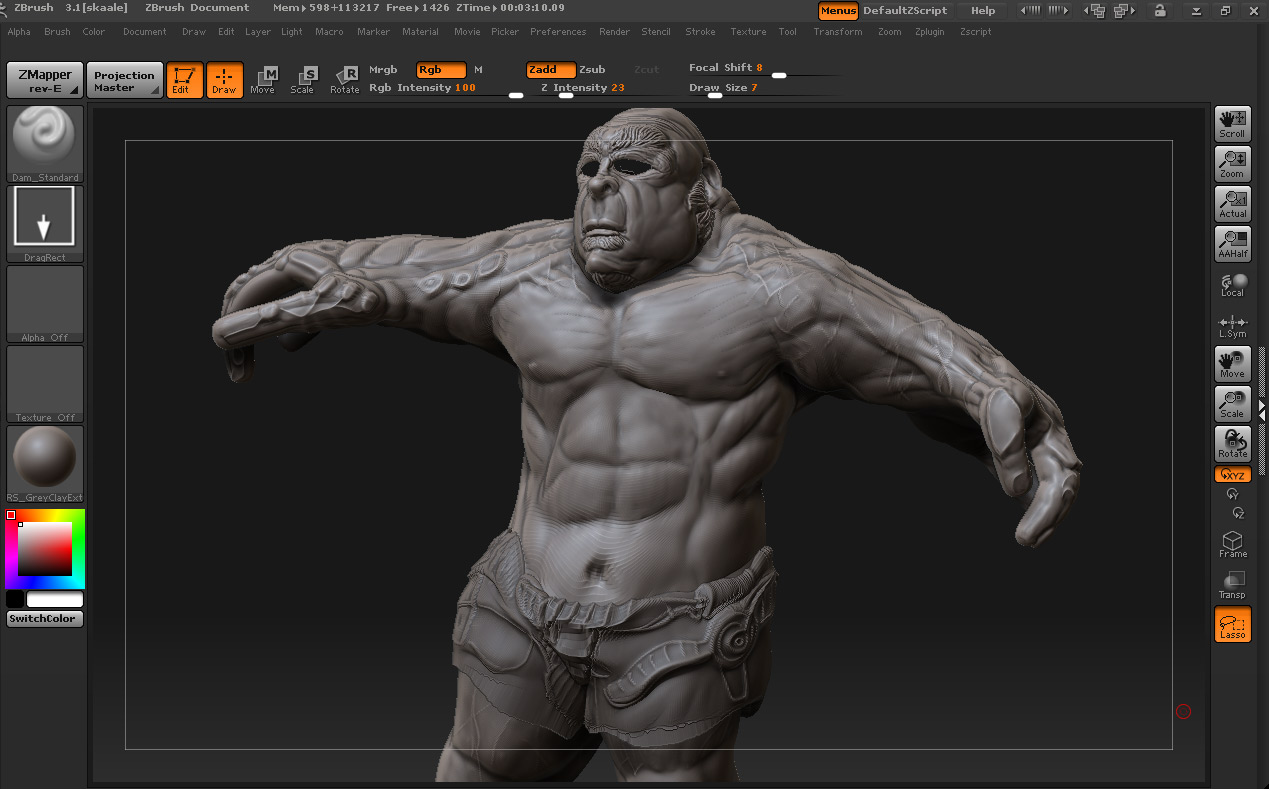The height and width of the screenshot is (789, 1269).
Task: Click the Rotate button in right shelf
Action: [x=1233, y=444]
